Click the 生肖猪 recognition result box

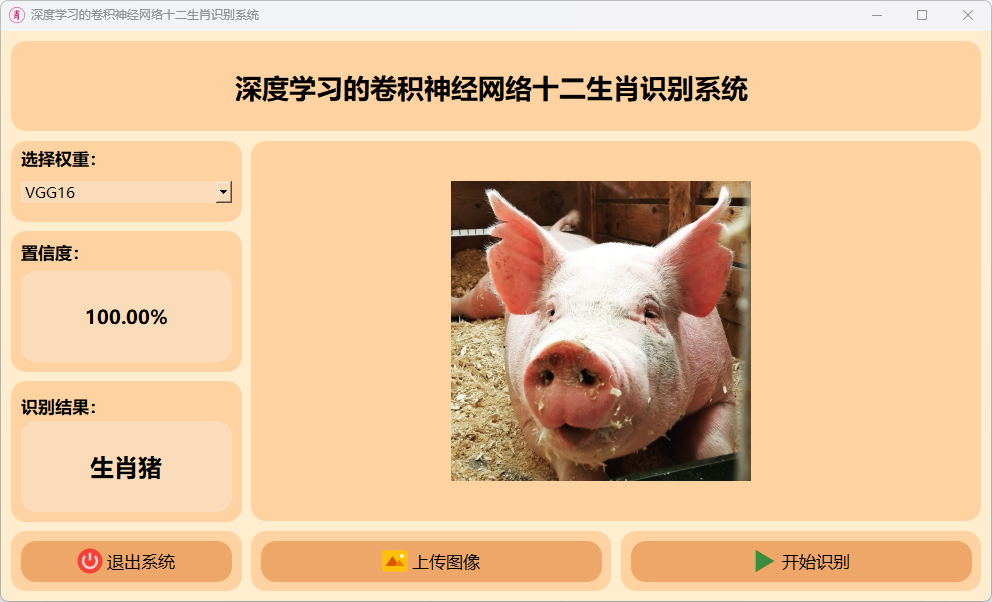[x=127, y=467]
